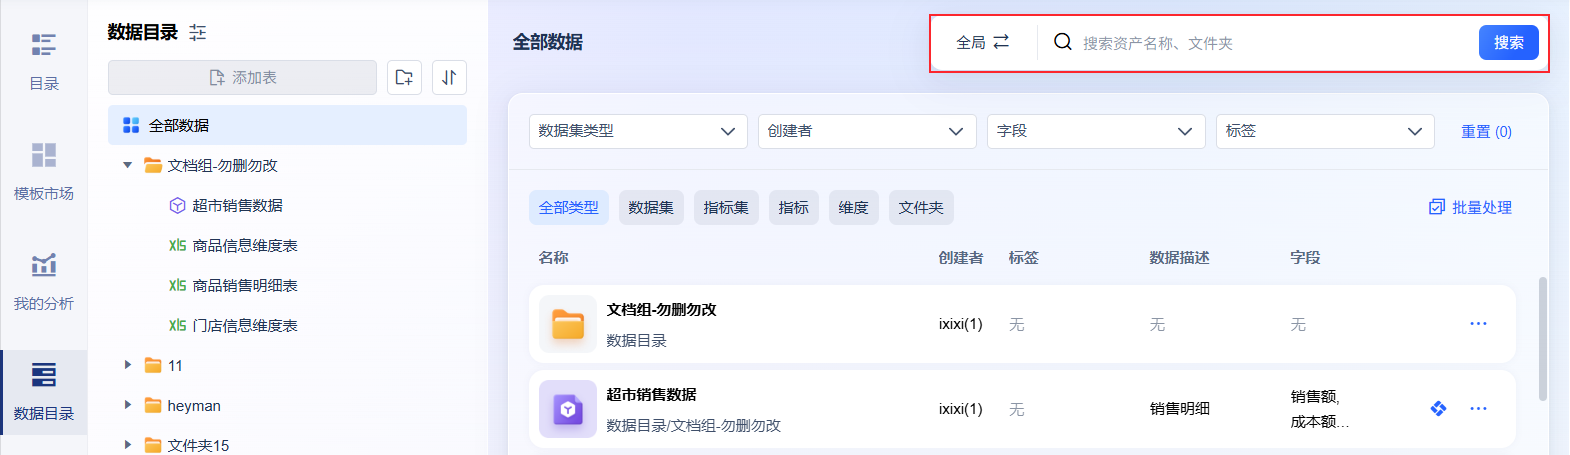Click the 搜索 button
1570x455 pixels.
click(1508, 42)
